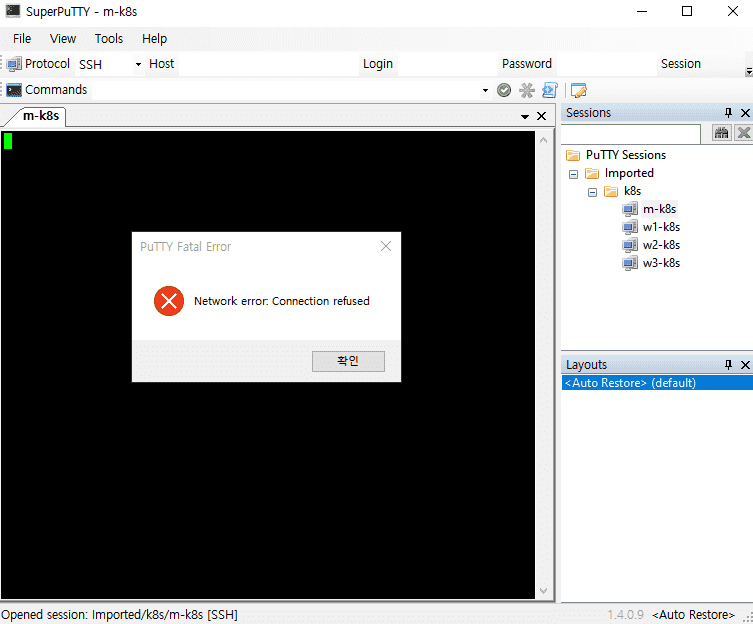
Task: Click the binoculars search icon in Sessions
Action: click(x=721, y=133)
